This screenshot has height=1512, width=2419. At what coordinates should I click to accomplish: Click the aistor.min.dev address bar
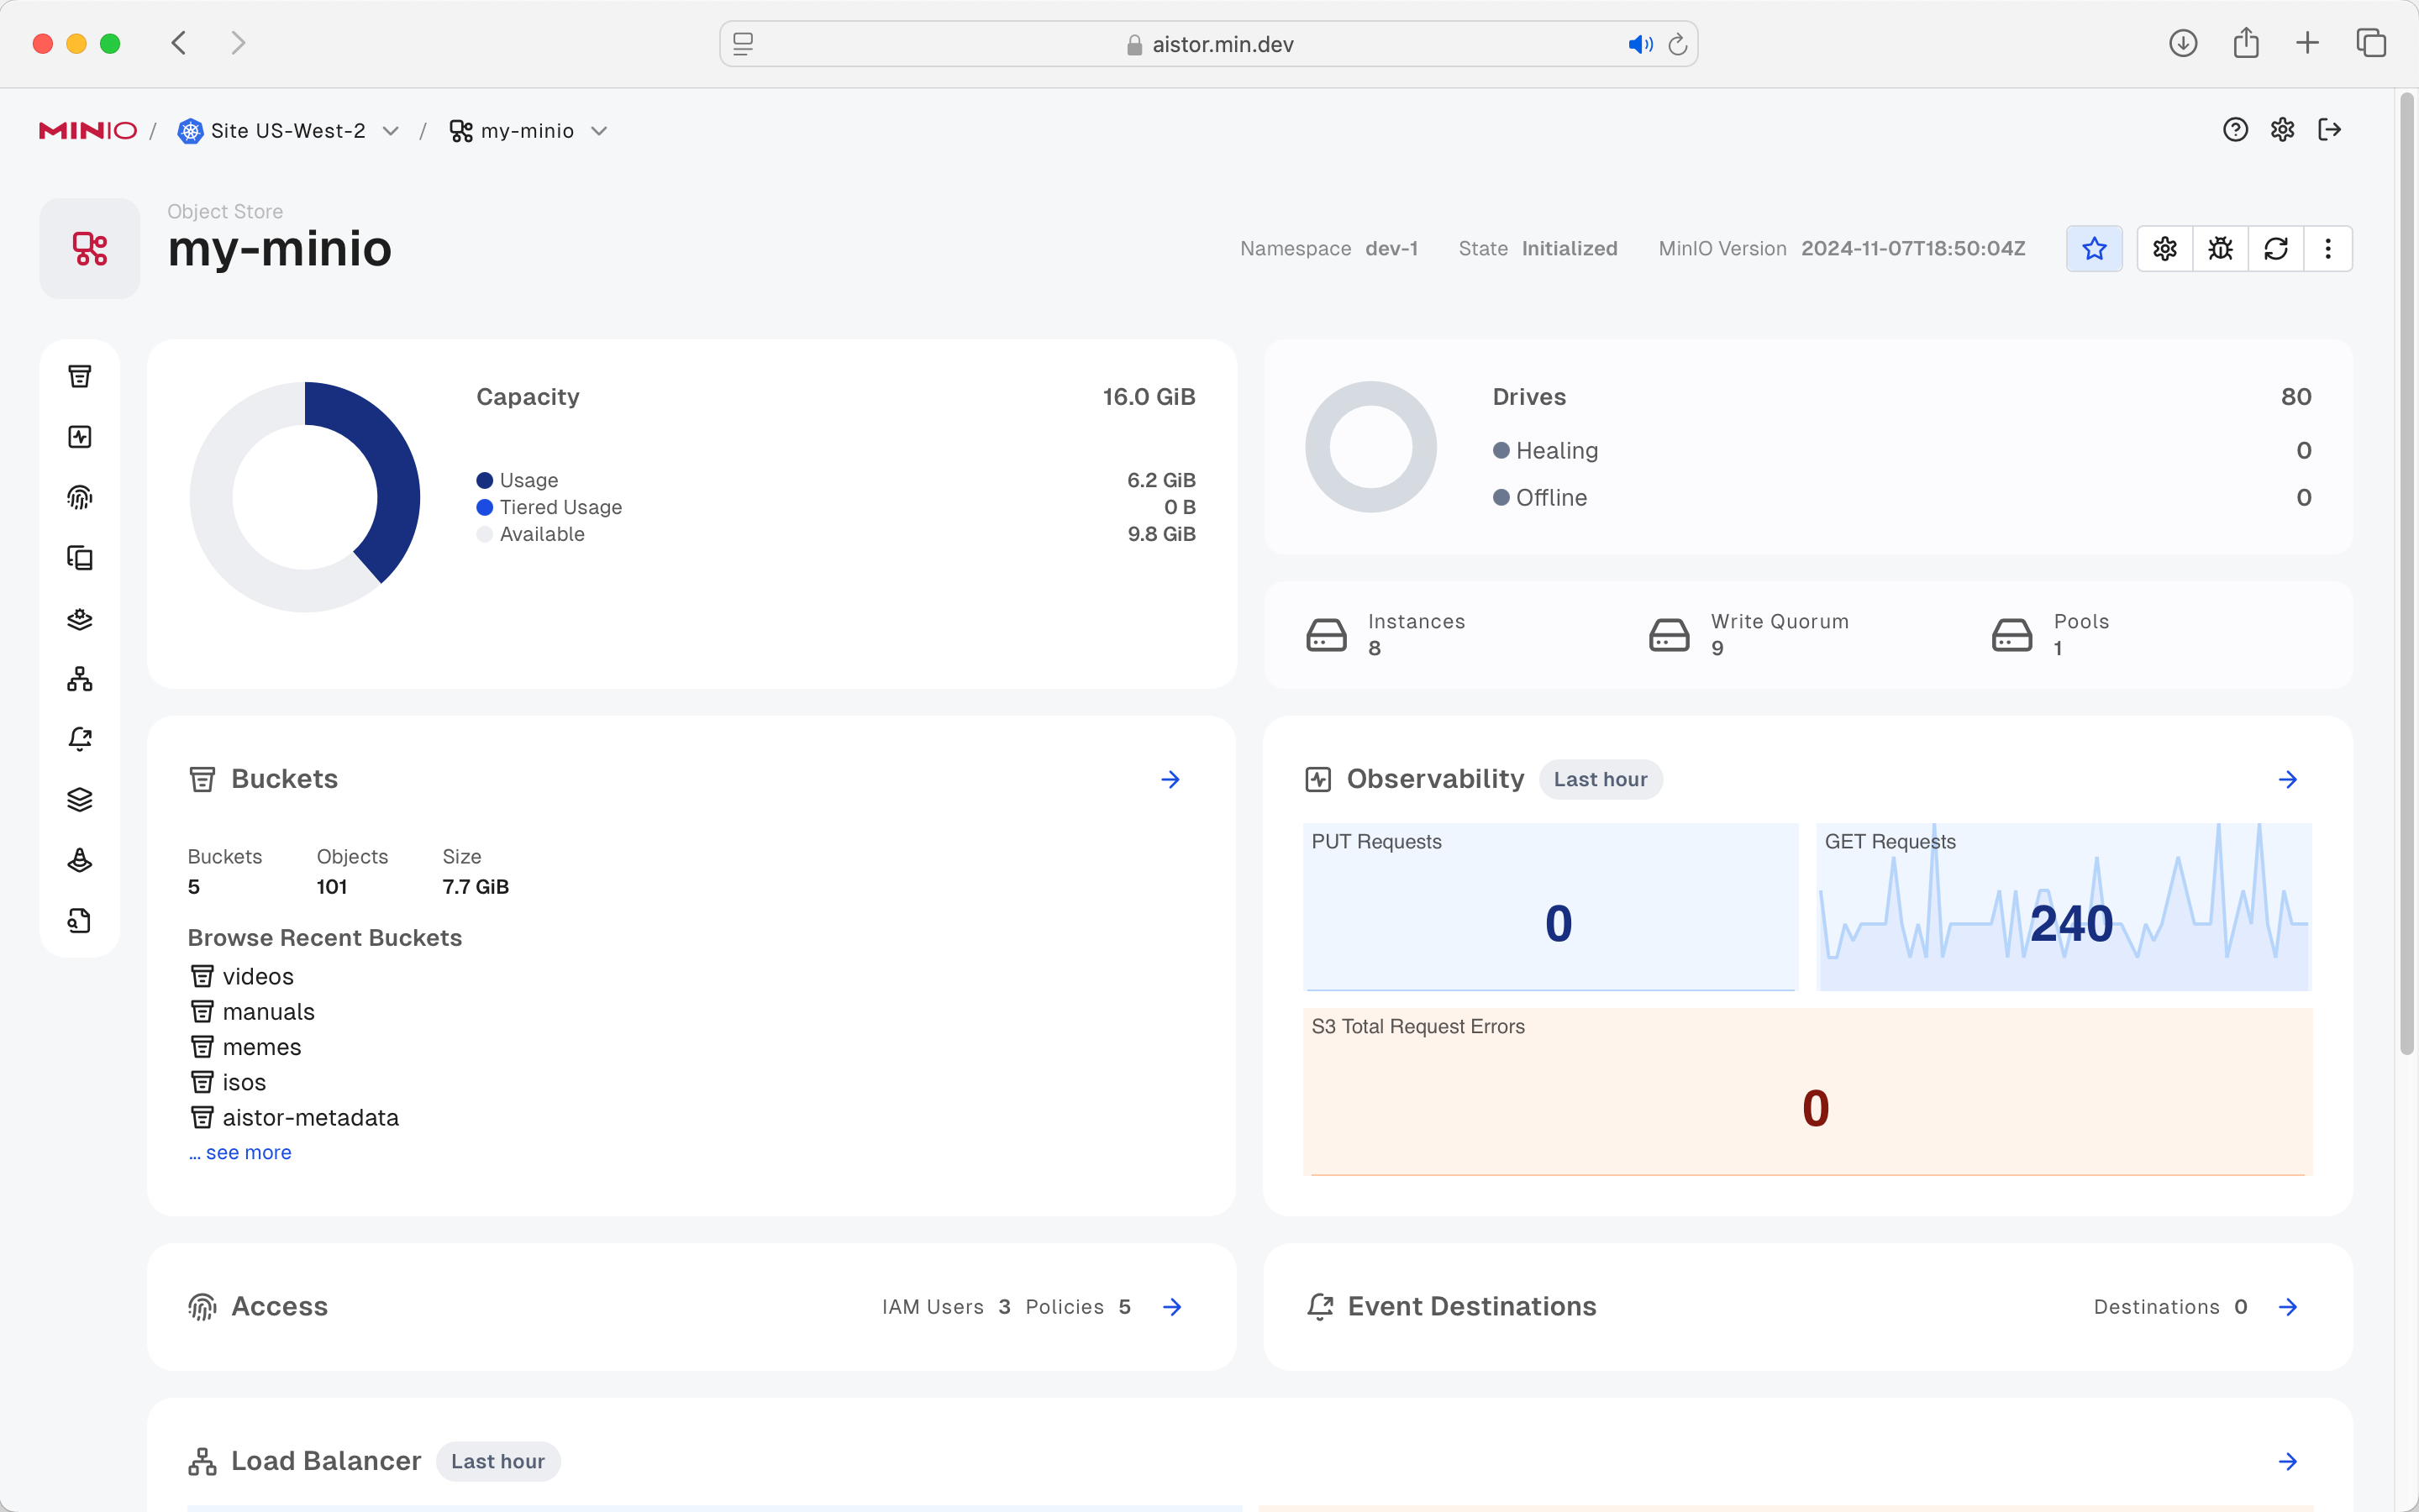(x=1209, y=44)
